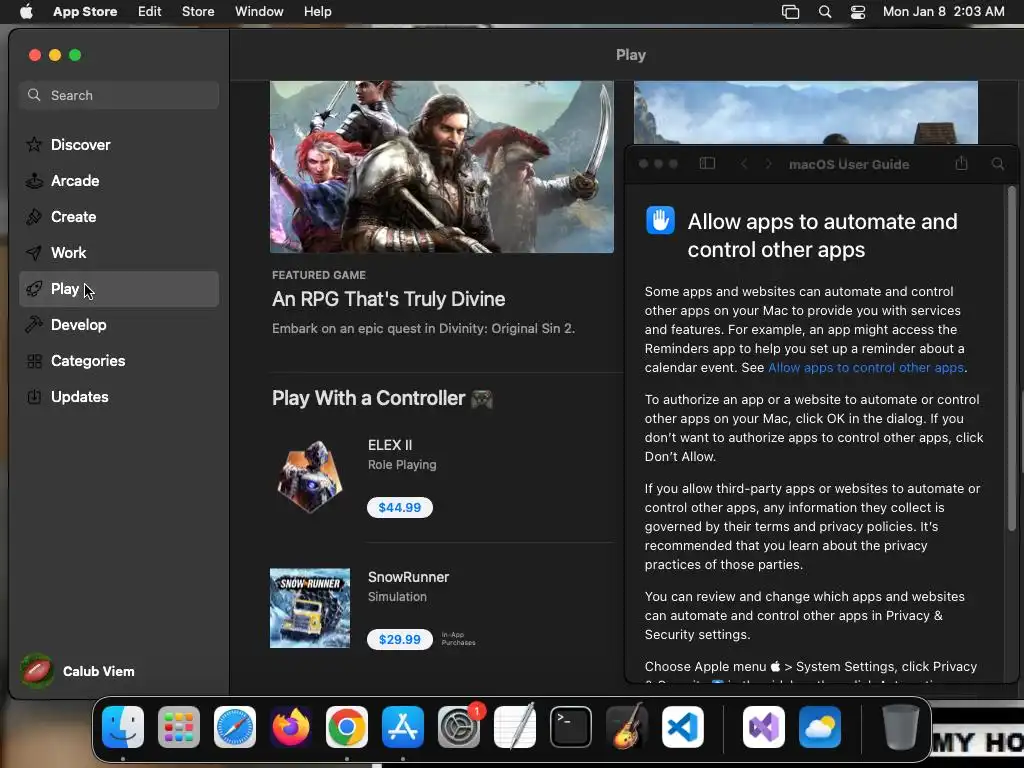Click search icon in macOS User Guide
1024x768 pixels.
coord(998,163)
